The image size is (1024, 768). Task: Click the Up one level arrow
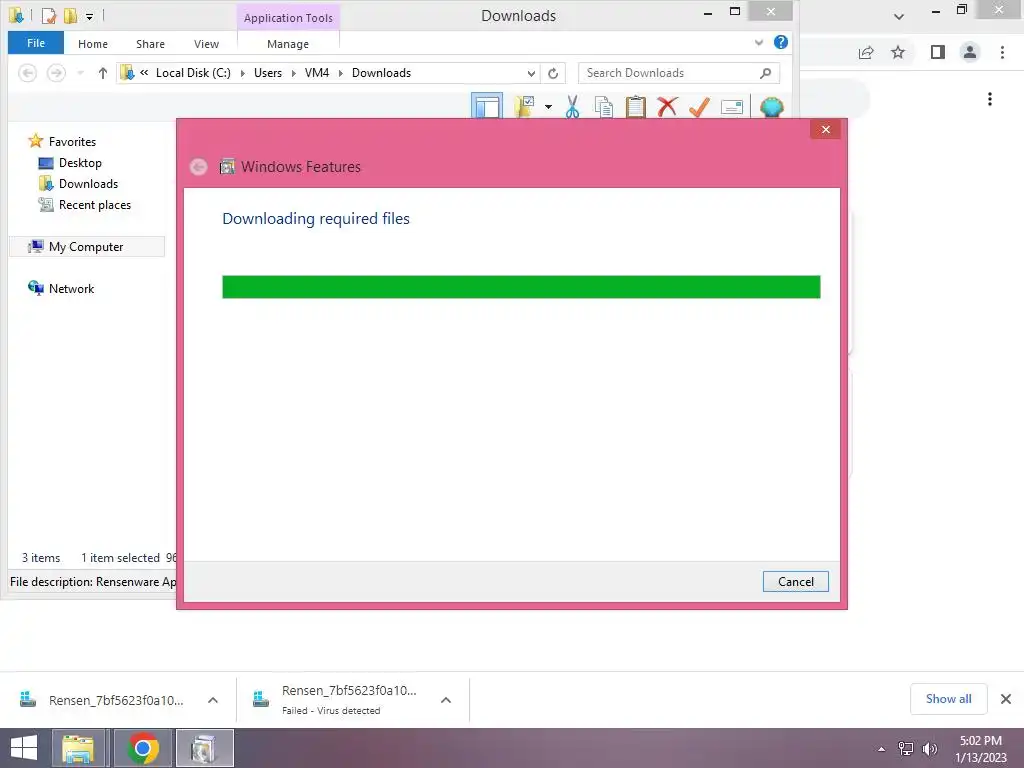(x=103, y=73)
